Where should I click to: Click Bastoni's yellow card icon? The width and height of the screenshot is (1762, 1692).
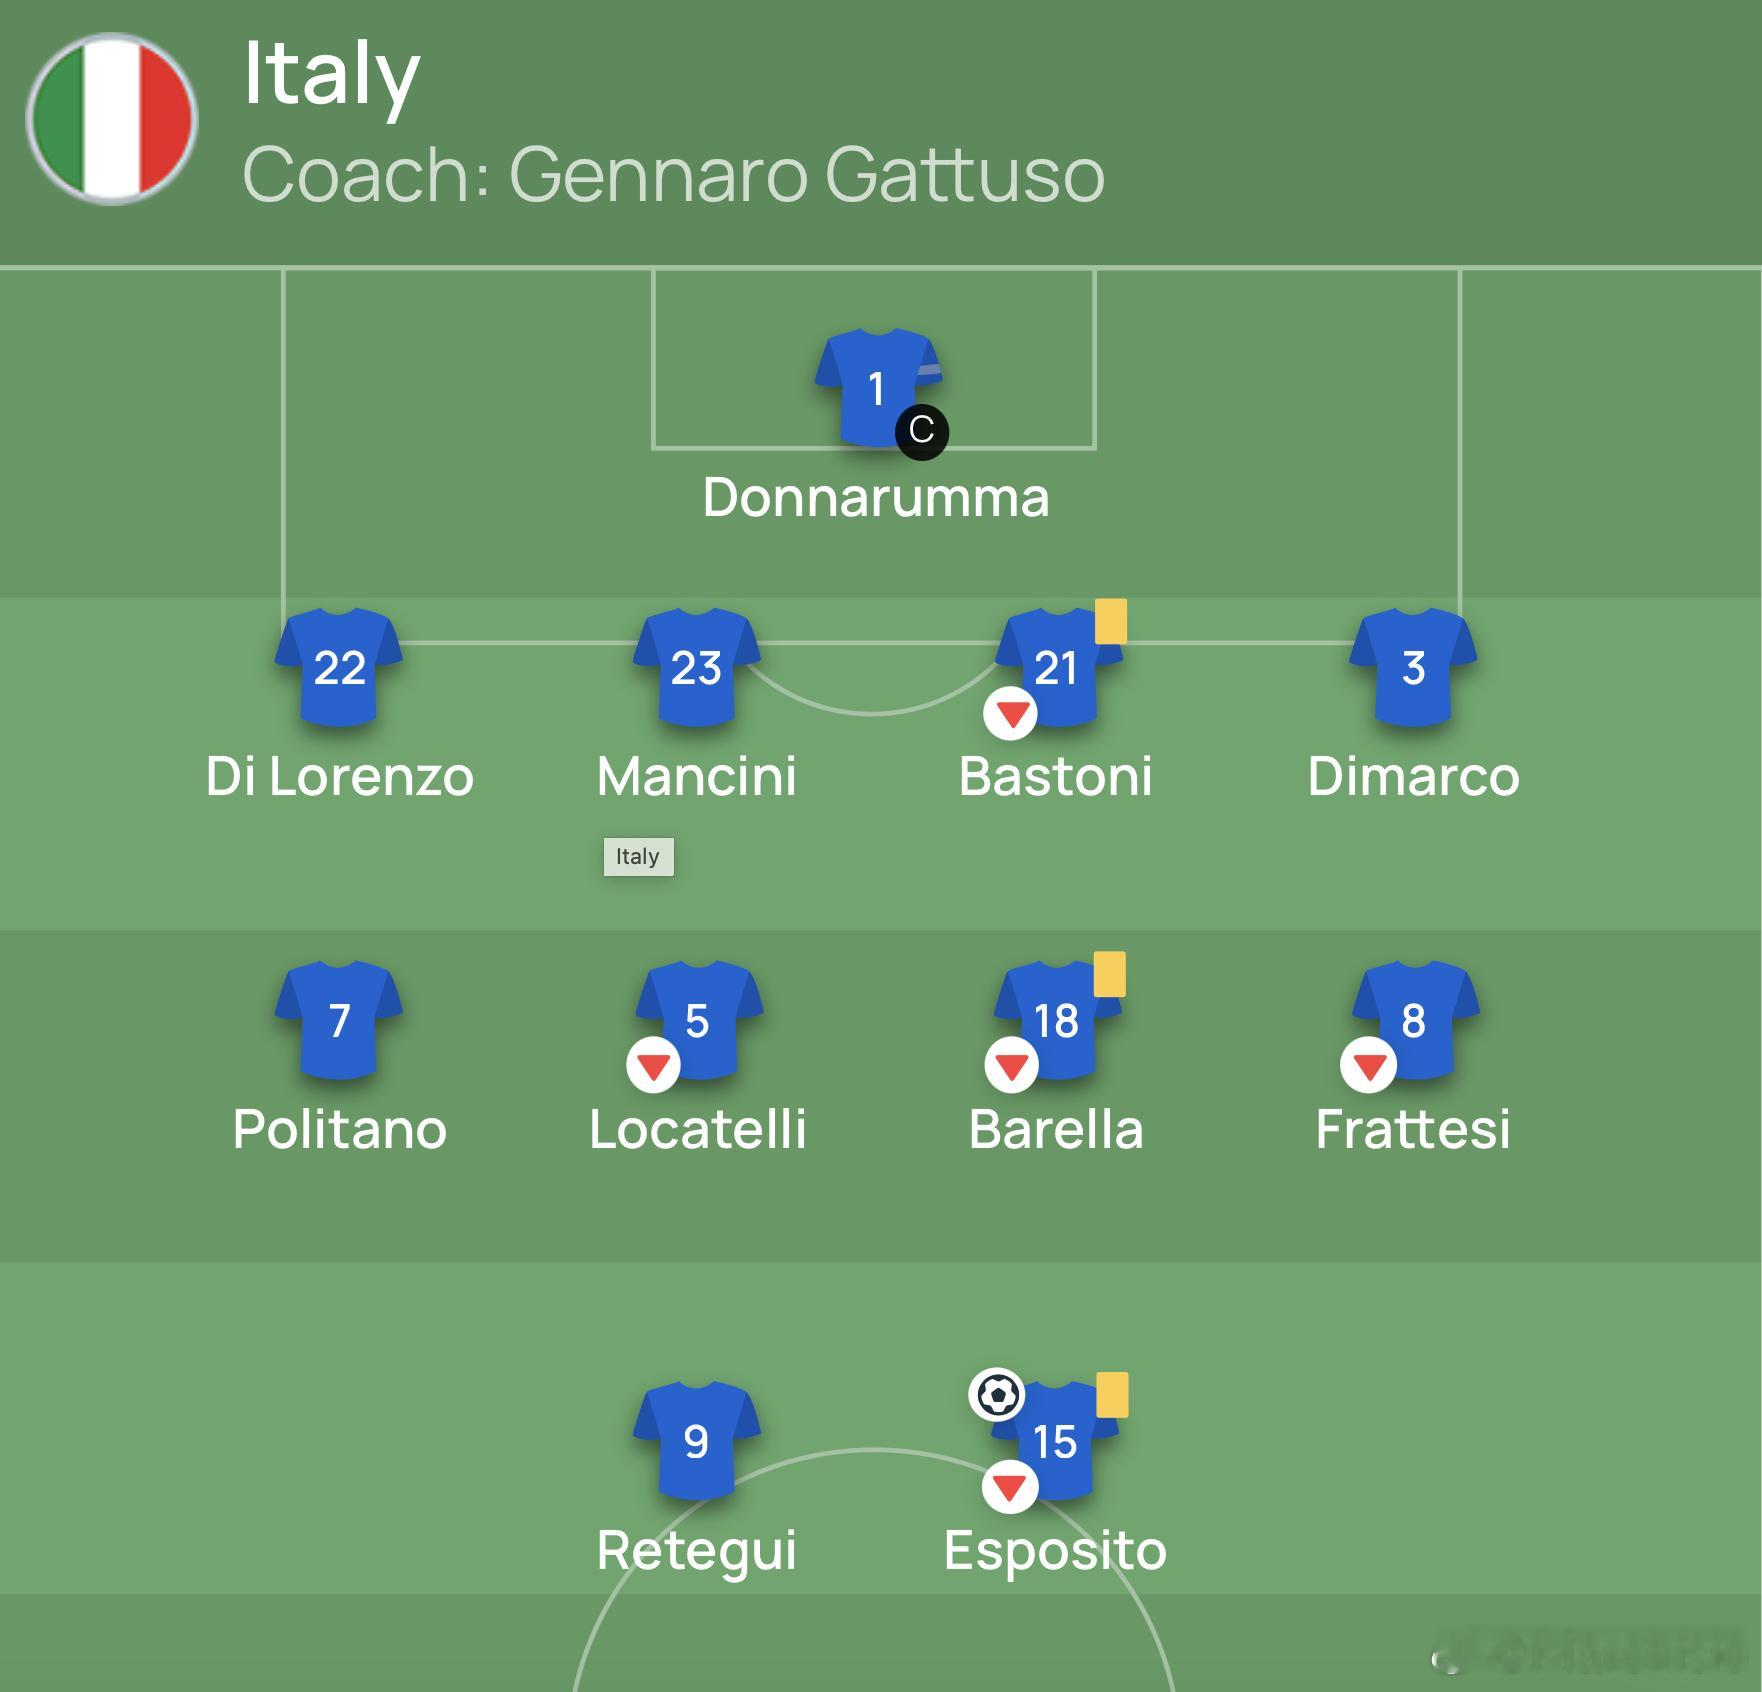point(1111,621)
